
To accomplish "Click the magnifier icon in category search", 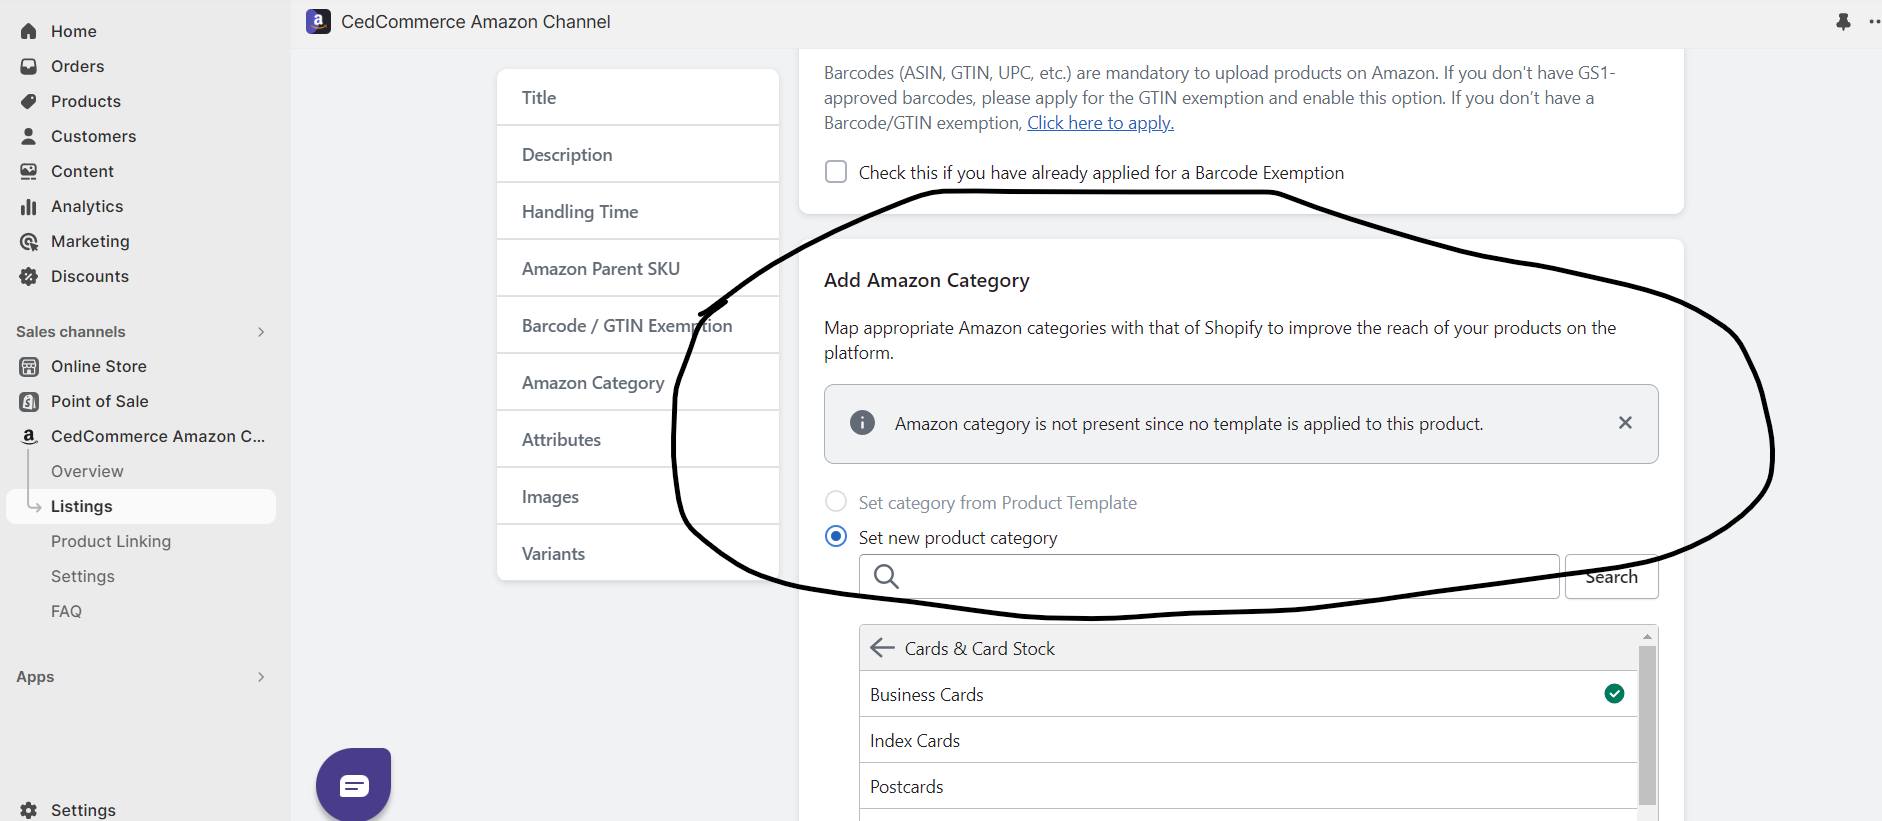I will pyautogui.click(x=886, y=576).
